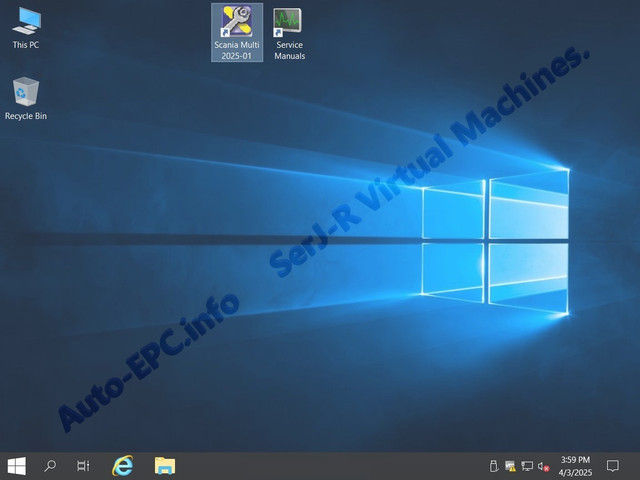Click the 'Service Manuals' label text
The image size is (640, 480).
289,50
